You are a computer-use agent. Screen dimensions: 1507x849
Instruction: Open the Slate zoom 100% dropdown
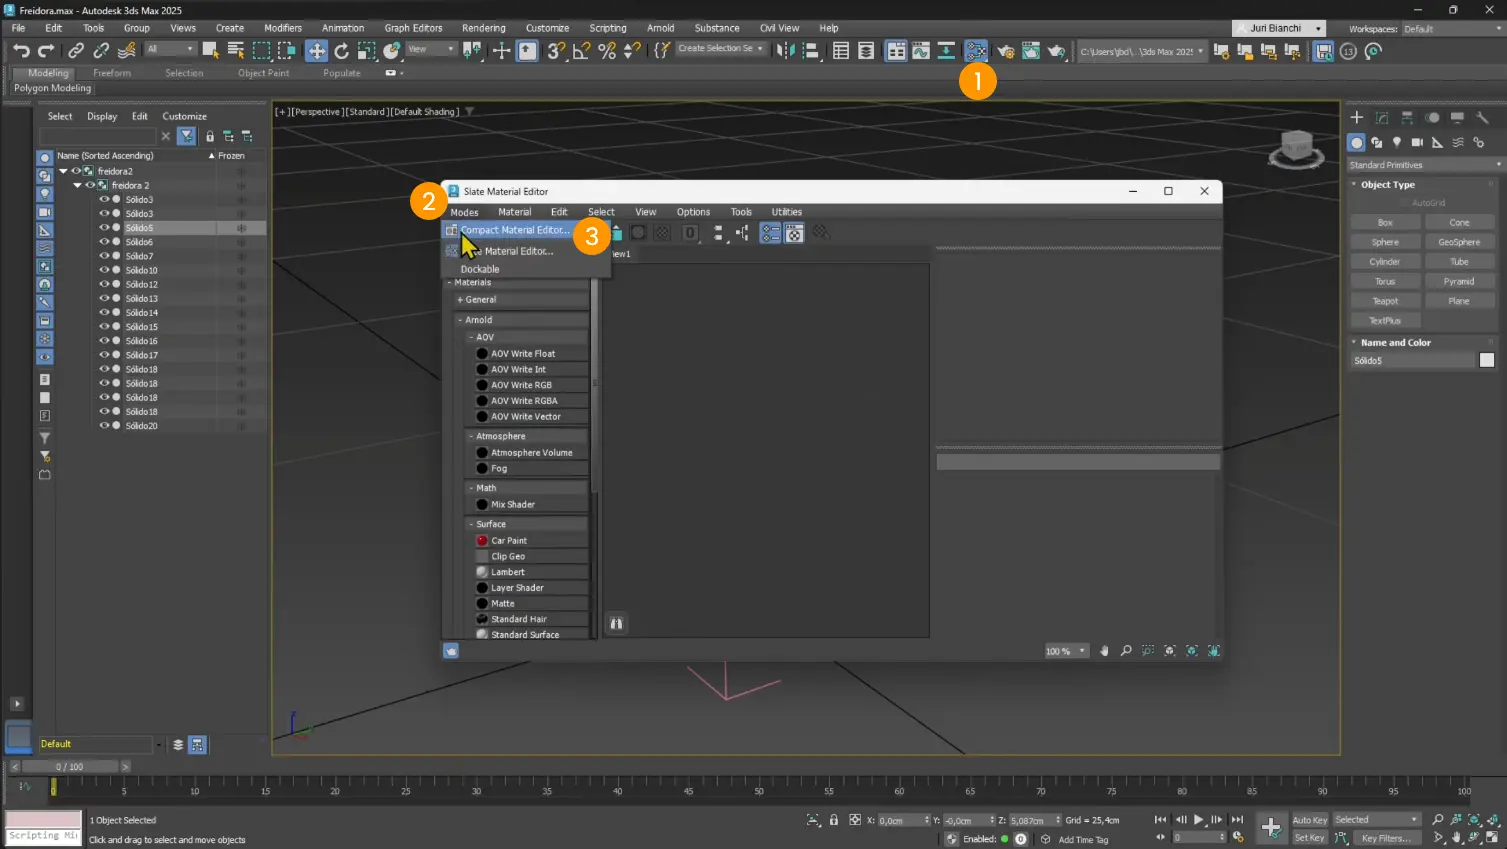click(x=1066, y=651)
